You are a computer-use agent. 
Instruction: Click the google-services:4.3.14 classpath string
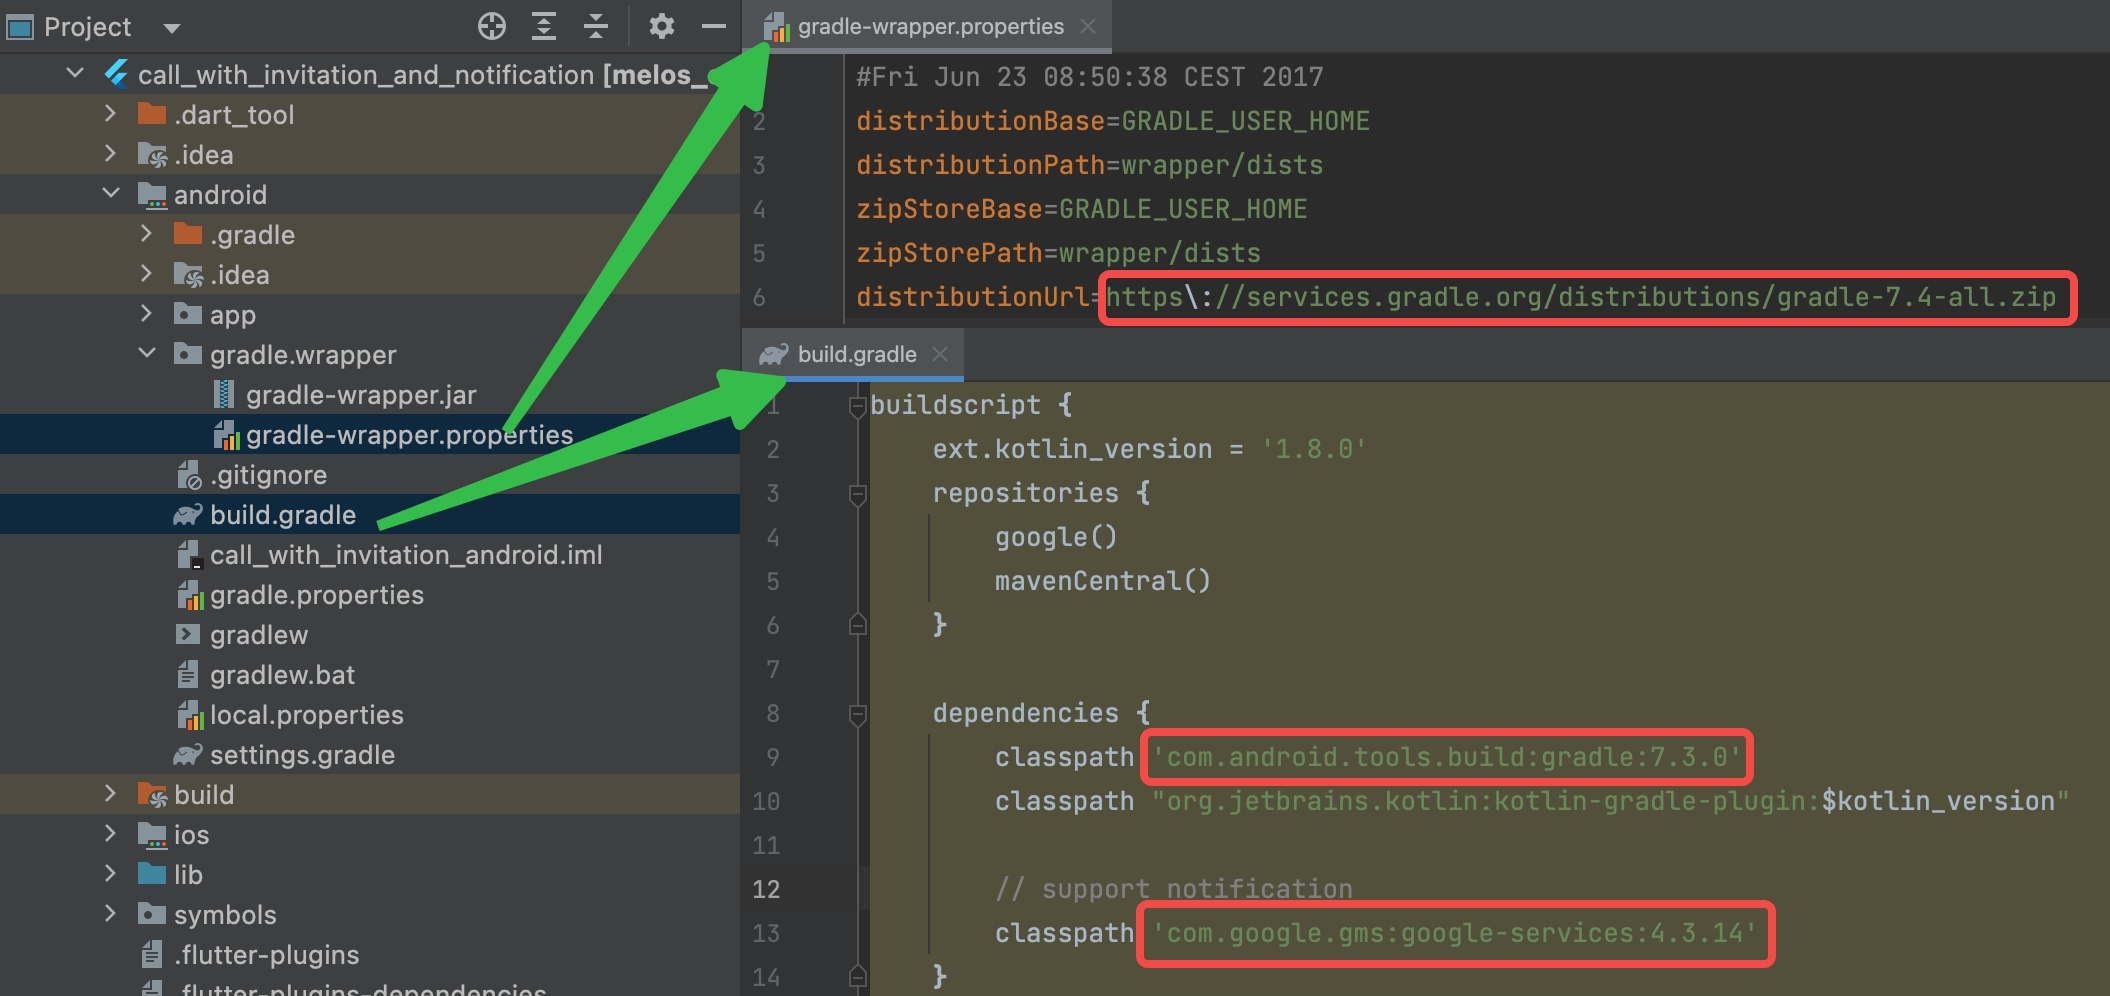[1455, 933]
